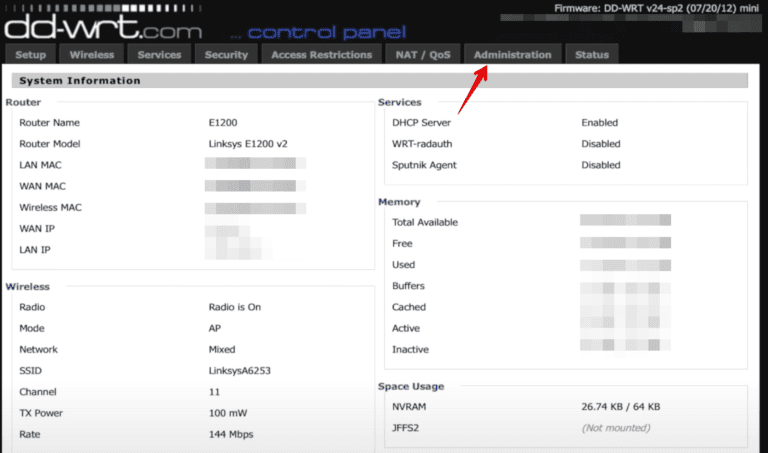
Task: Click the LAN MAC label
Action: (40, 165)
